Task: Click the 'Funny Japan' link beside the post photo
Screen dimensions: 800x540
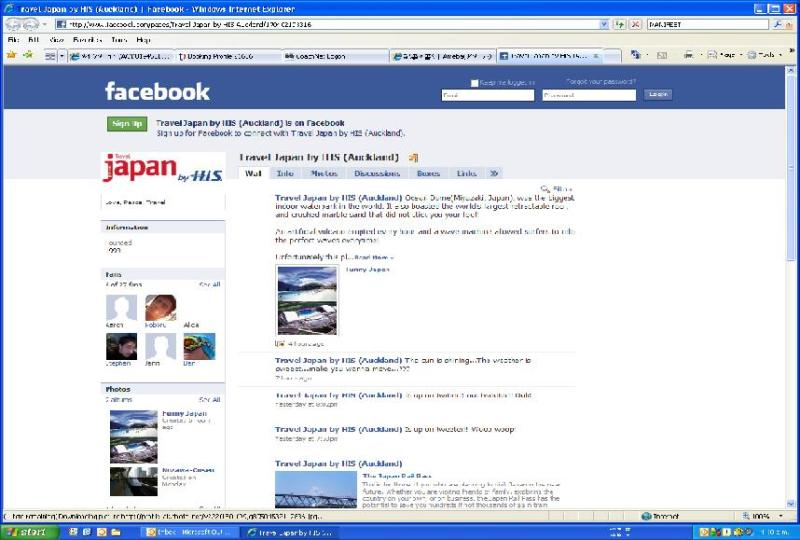Action: click(367, 269)
